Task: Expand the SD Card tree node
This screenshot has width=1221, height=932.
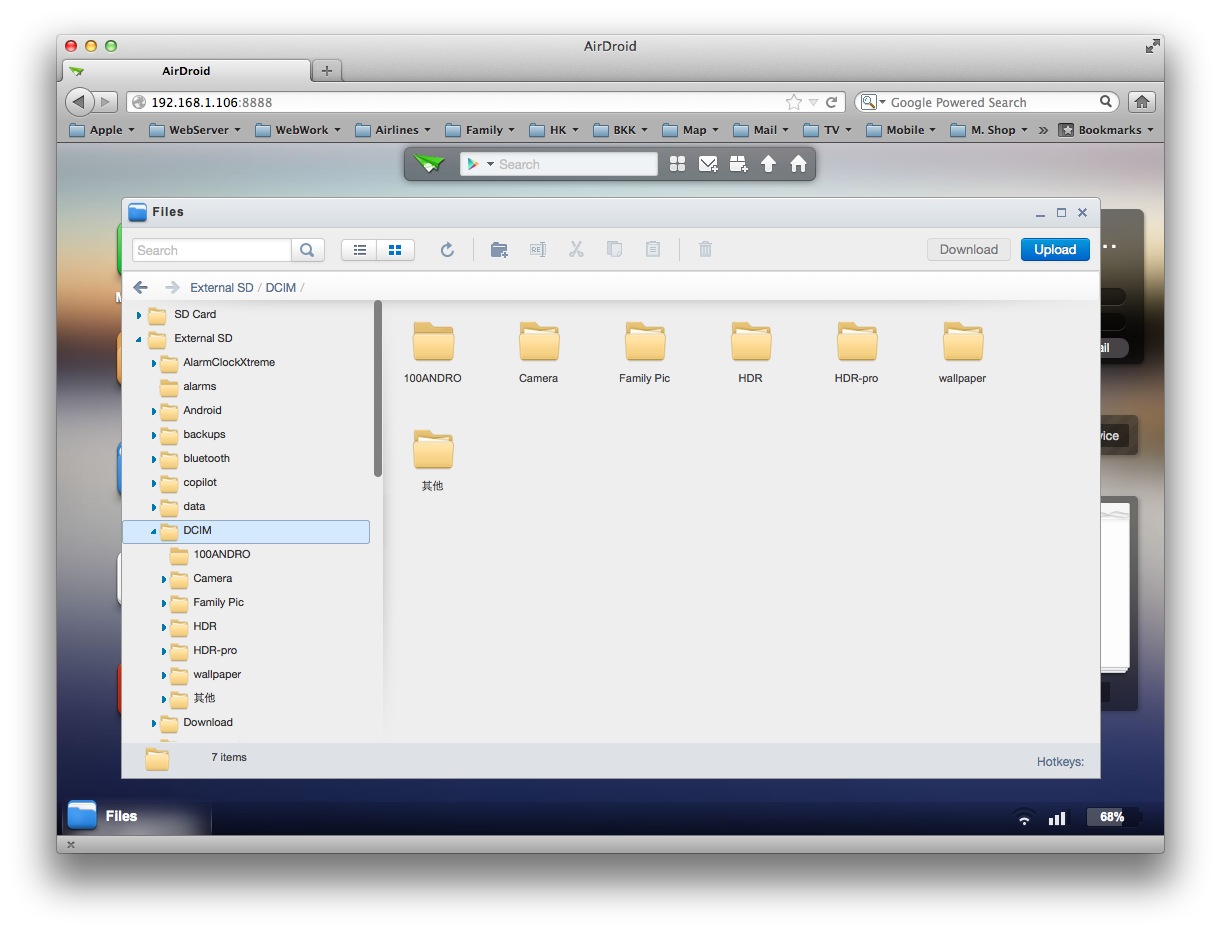Action: [x=139, y=315]
